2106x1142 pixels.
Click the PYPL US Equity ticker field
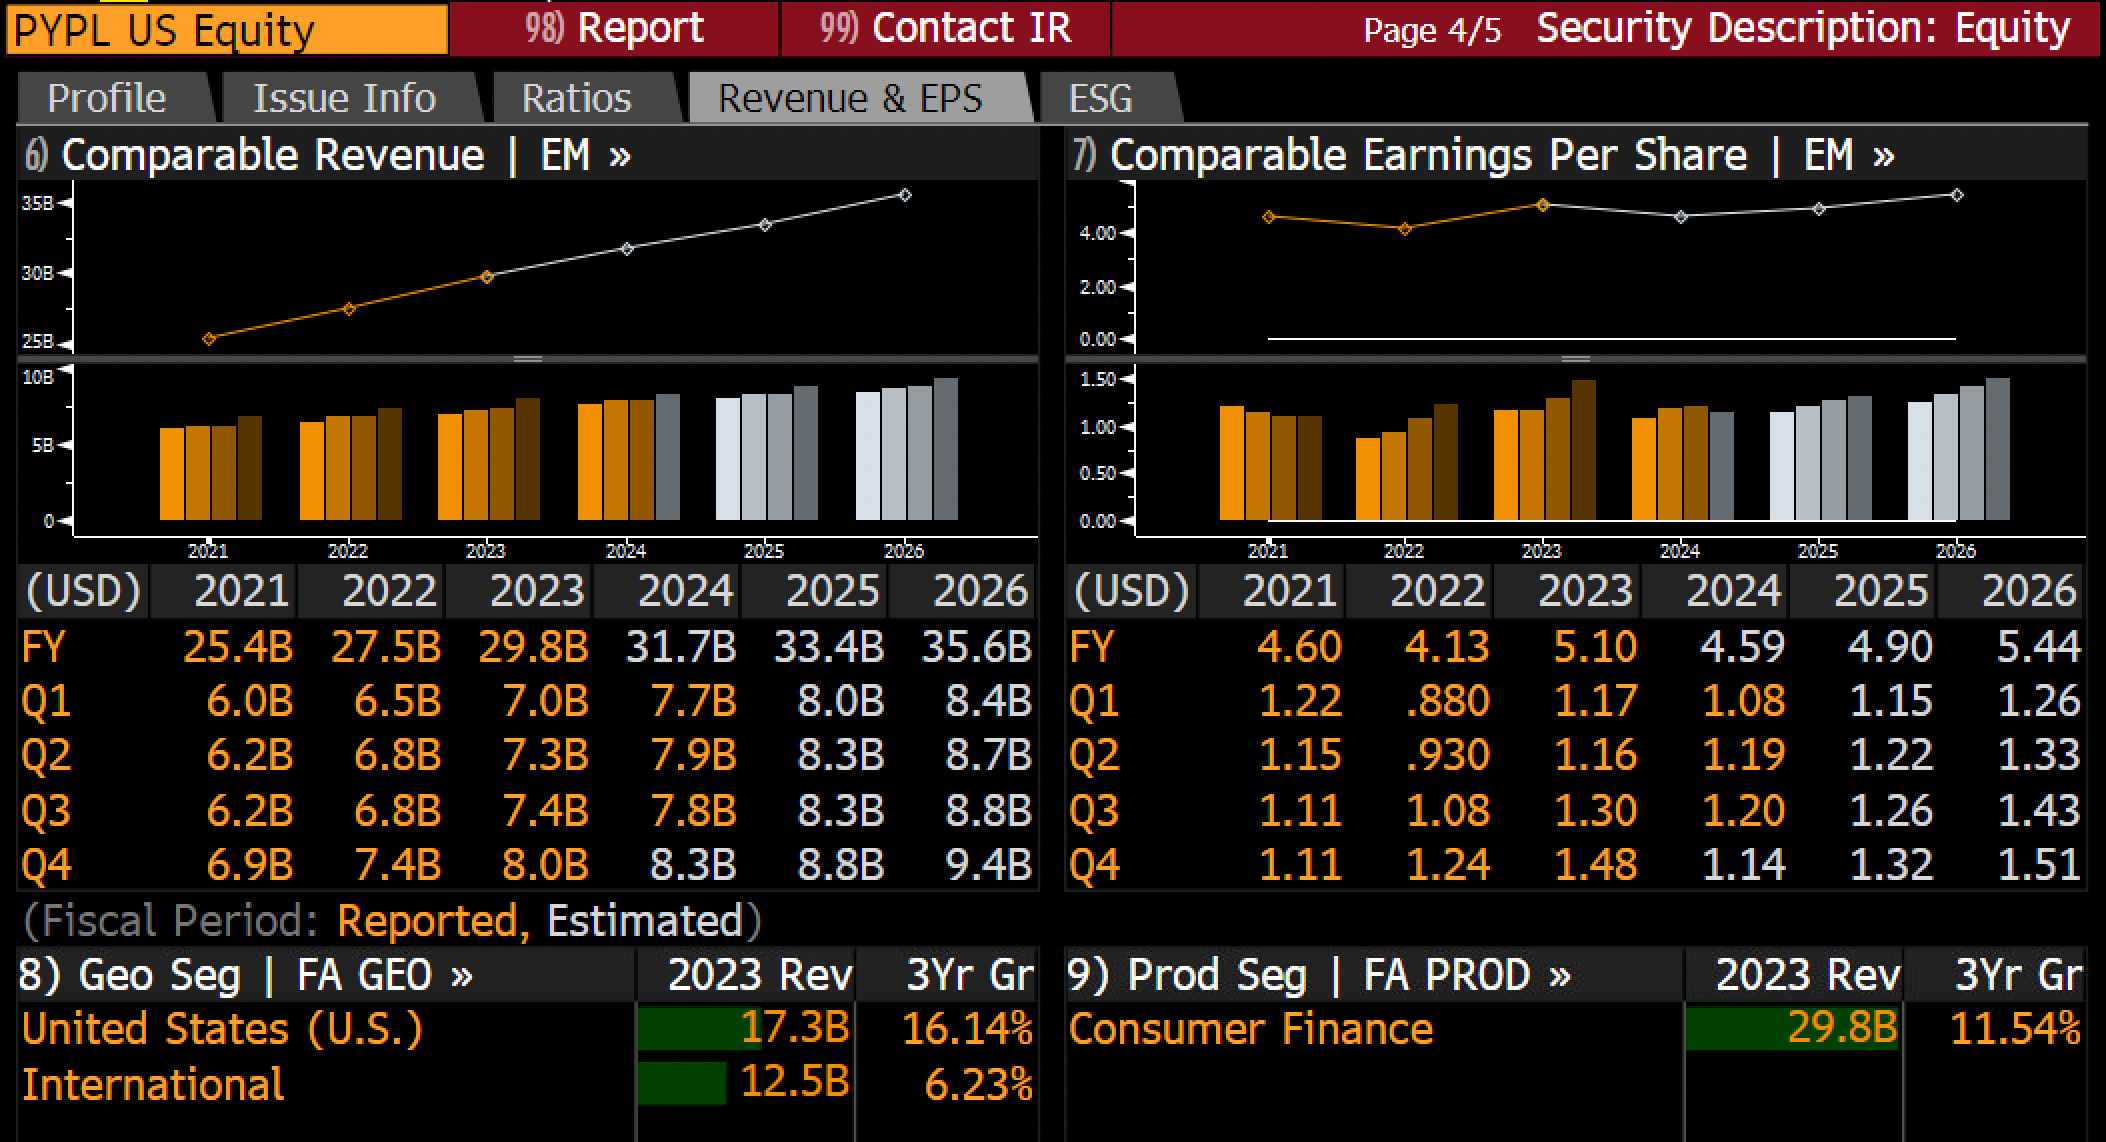pyautogui.click(x=227, y=30)
